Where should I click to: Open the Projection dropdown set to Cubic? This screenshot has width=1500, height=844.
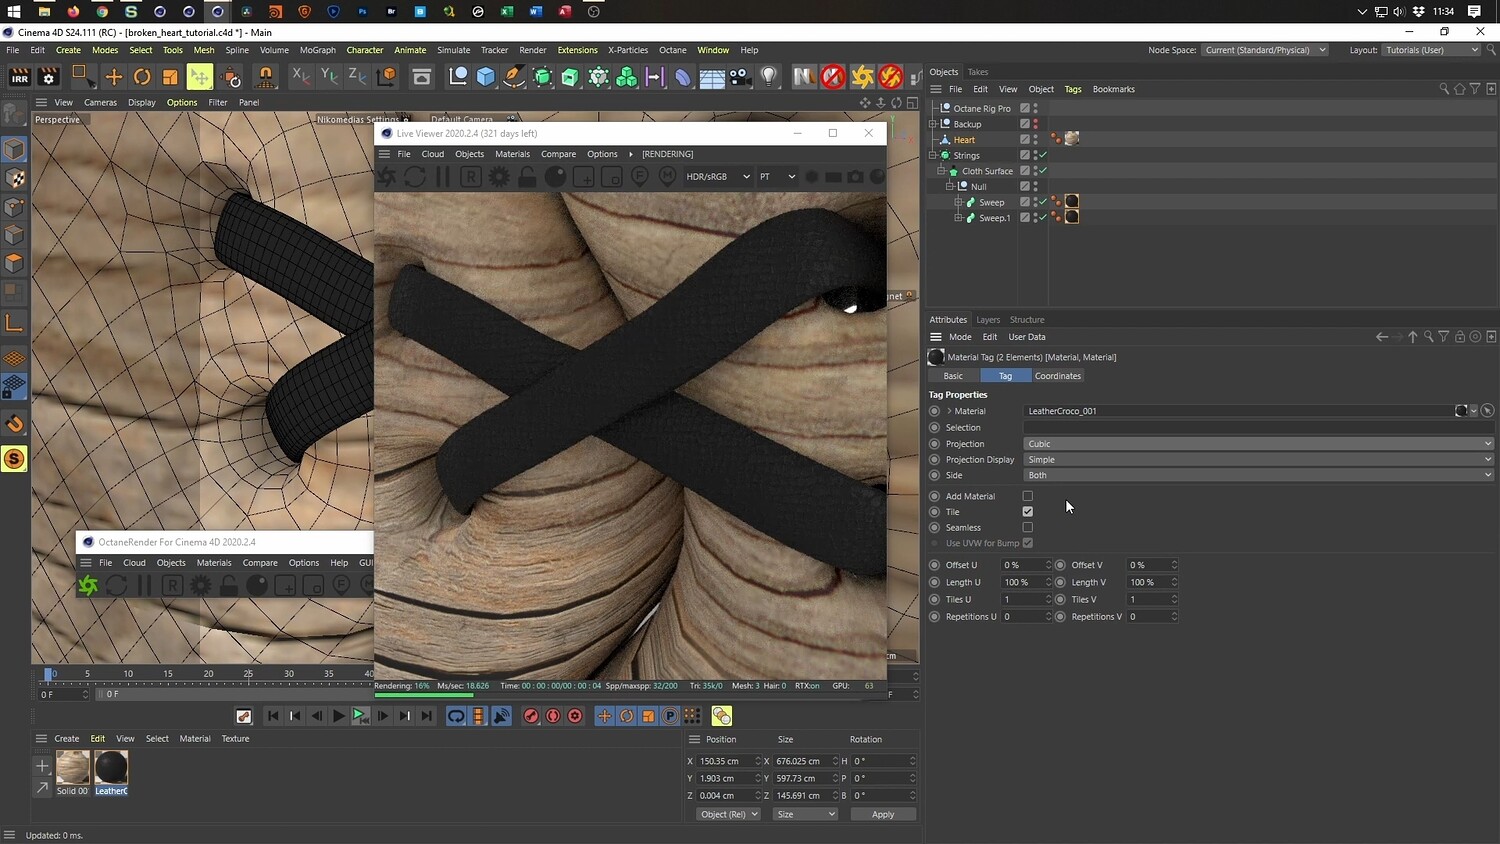pyautogui.click(x=1258, y=444)
